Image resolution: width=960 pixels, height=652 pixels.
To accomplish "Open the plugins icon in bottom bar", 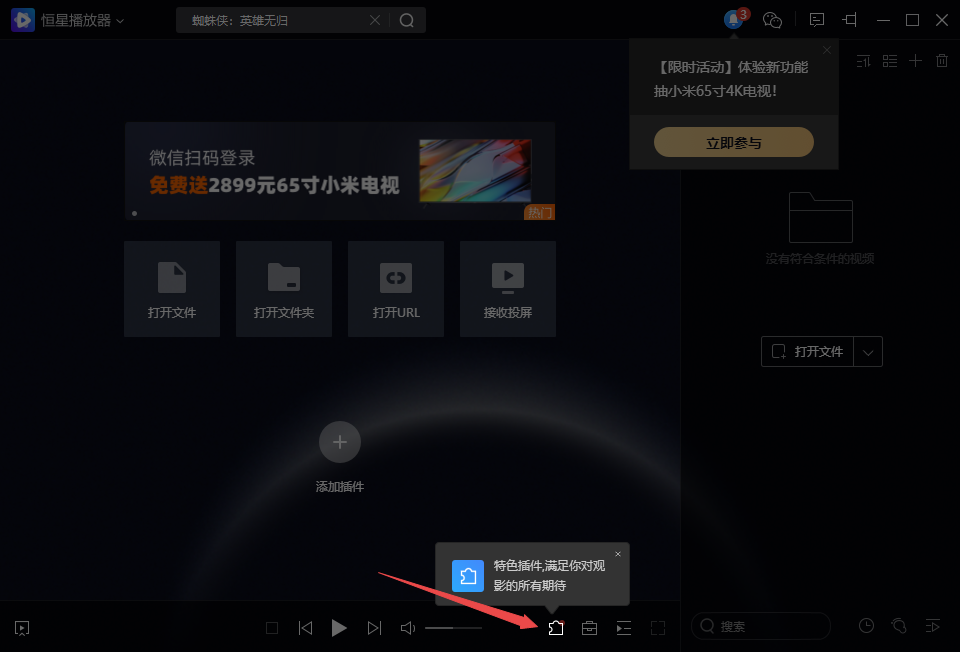I will tap(556, 628).
